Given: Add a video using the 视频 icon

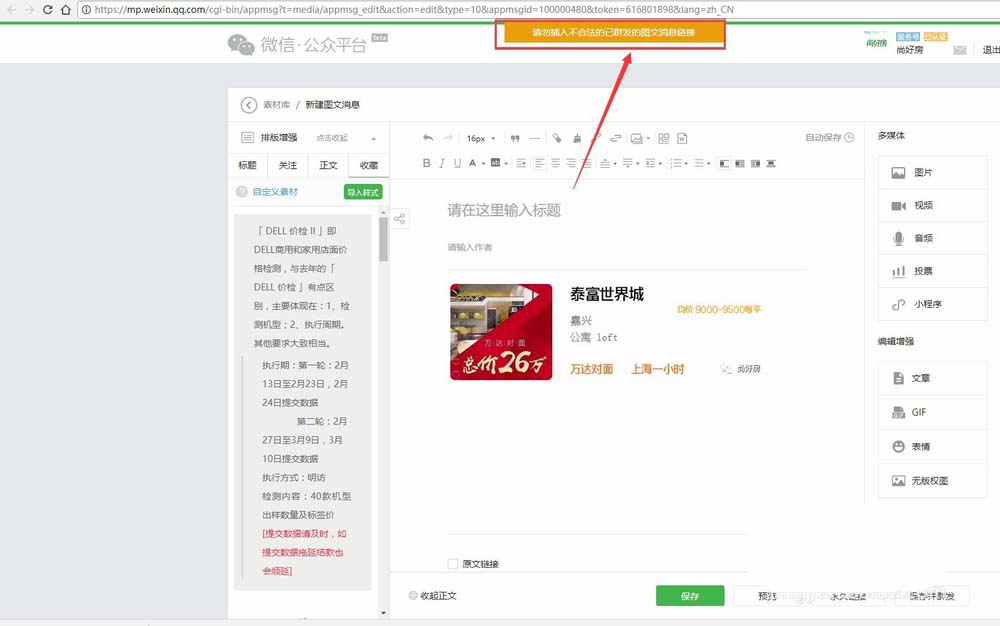Looking at the screenshot, I should [932, 205].
